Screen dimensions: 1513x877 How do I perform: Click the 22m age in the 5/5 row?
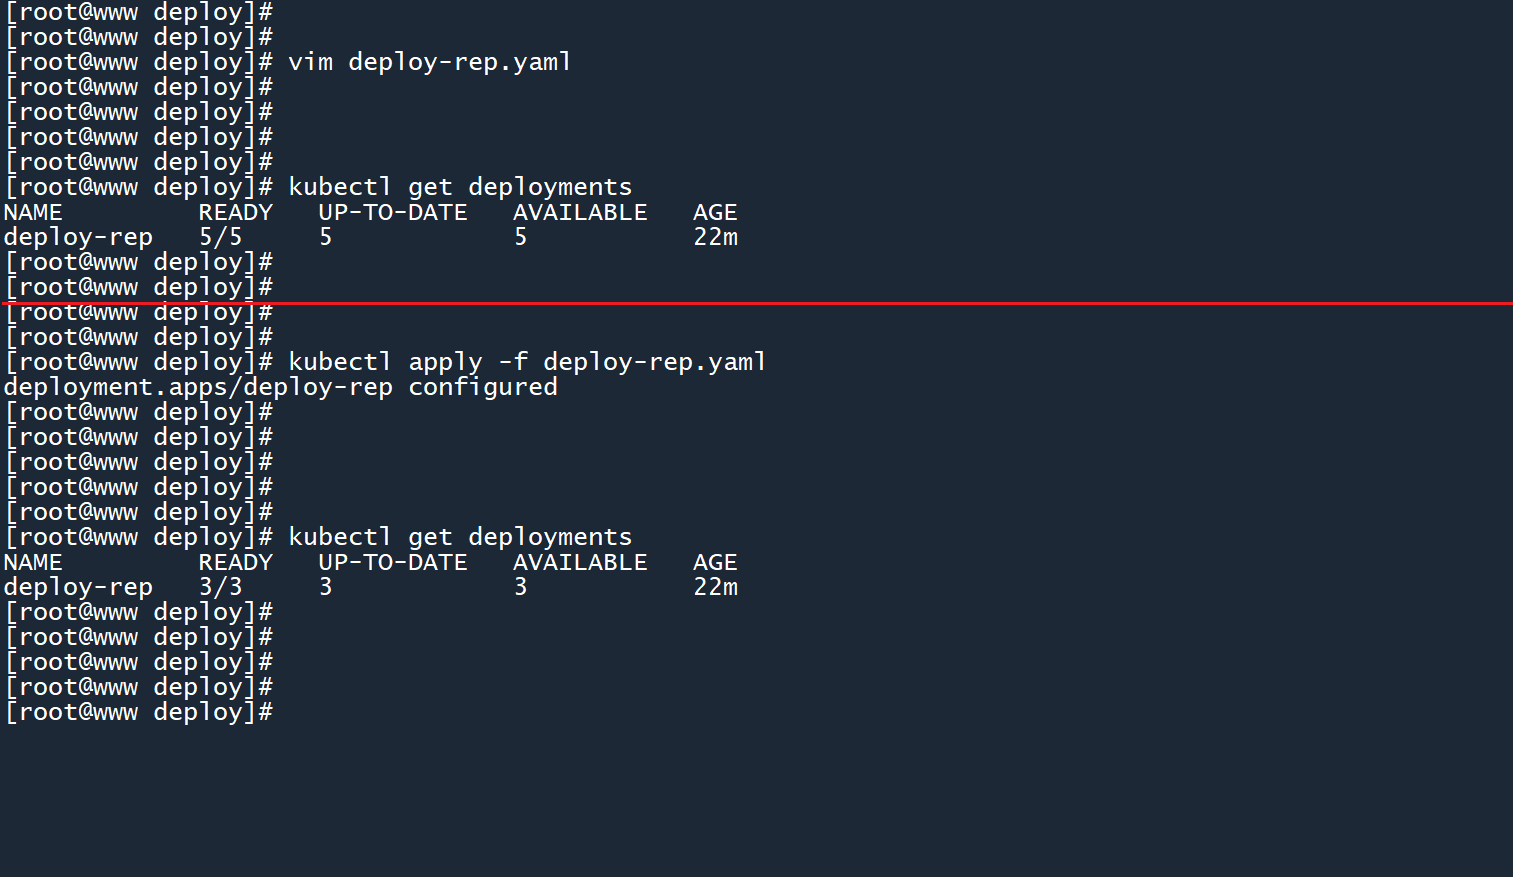(715, 237)
